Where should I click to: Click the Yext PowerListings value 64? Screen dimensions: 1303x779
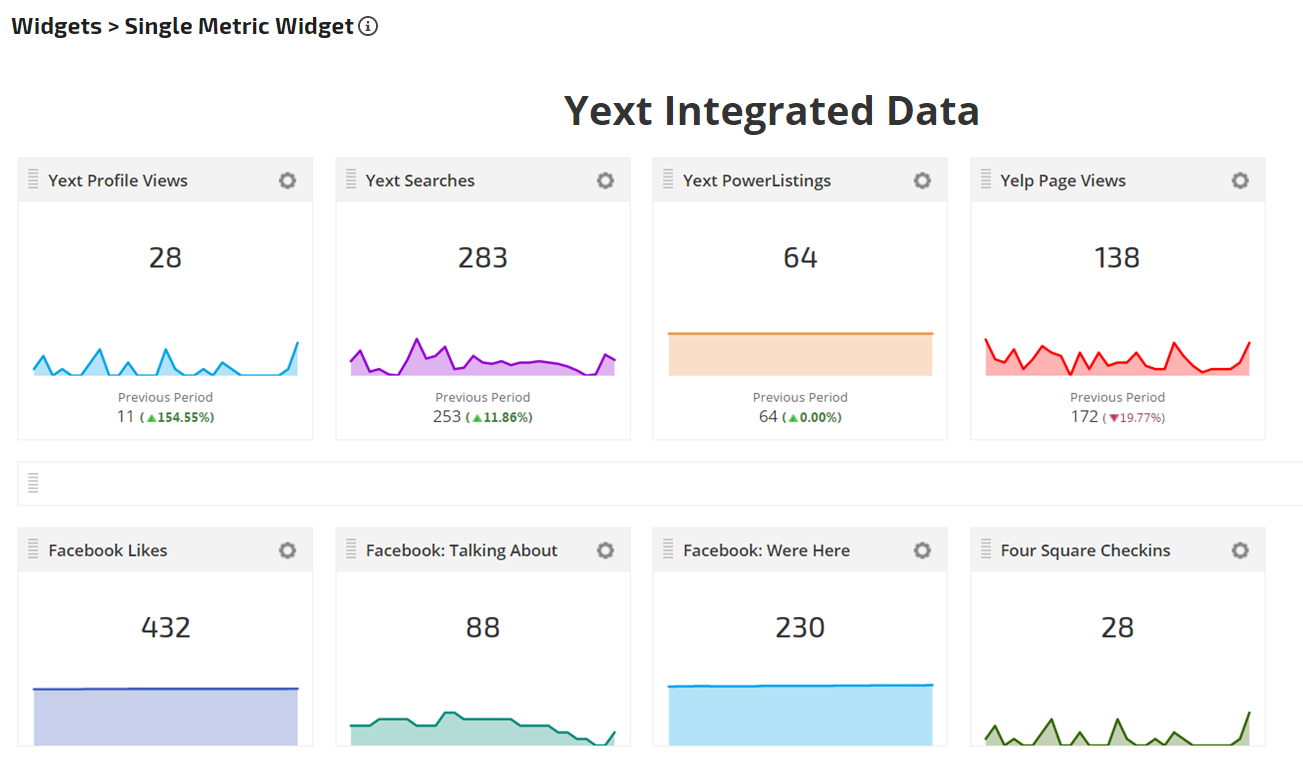pos(800,258)
